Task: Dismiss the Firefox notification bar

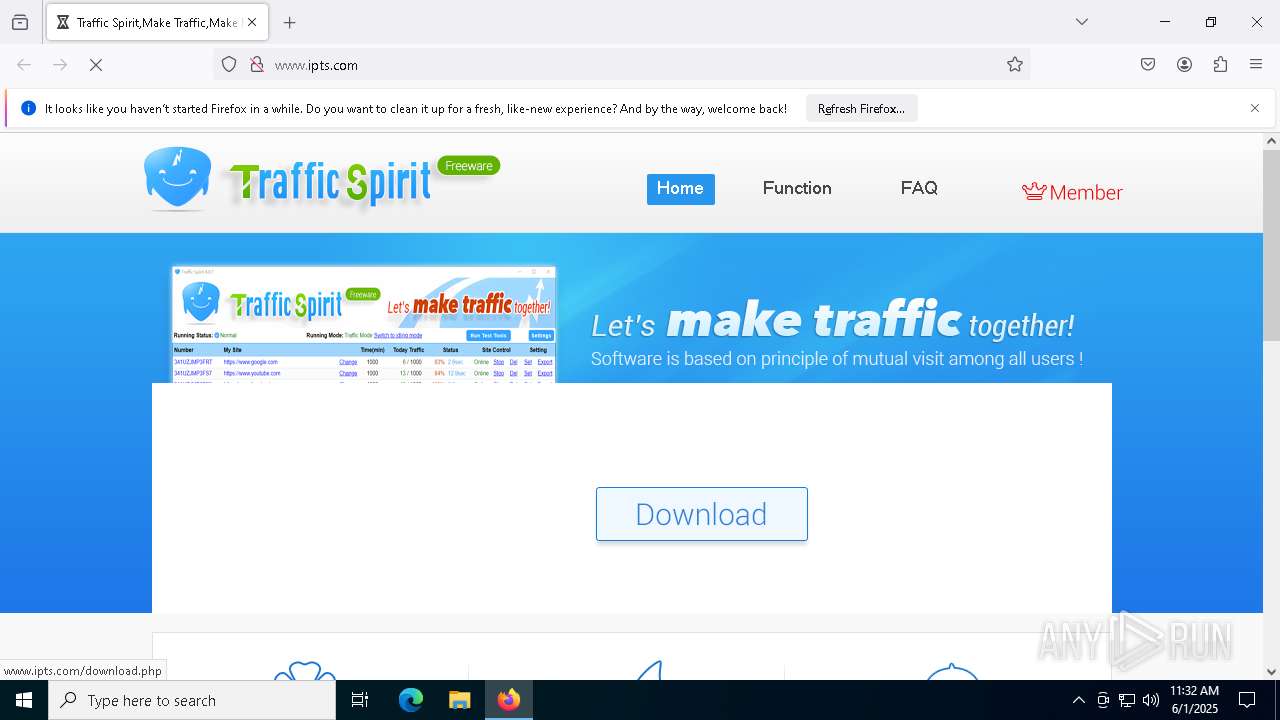Action: (1255, 108)
